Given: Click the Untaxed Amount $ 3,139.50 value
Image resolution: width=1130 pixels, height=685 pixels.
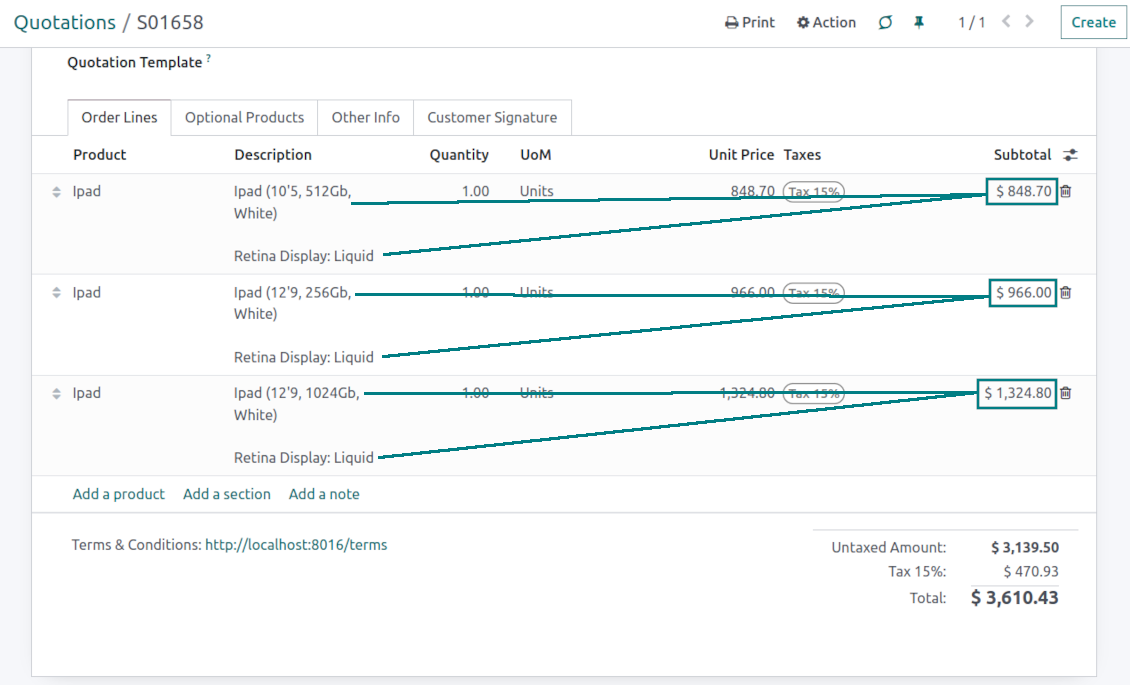Looking at the screenshot, I should click(x=1025, y=547).
